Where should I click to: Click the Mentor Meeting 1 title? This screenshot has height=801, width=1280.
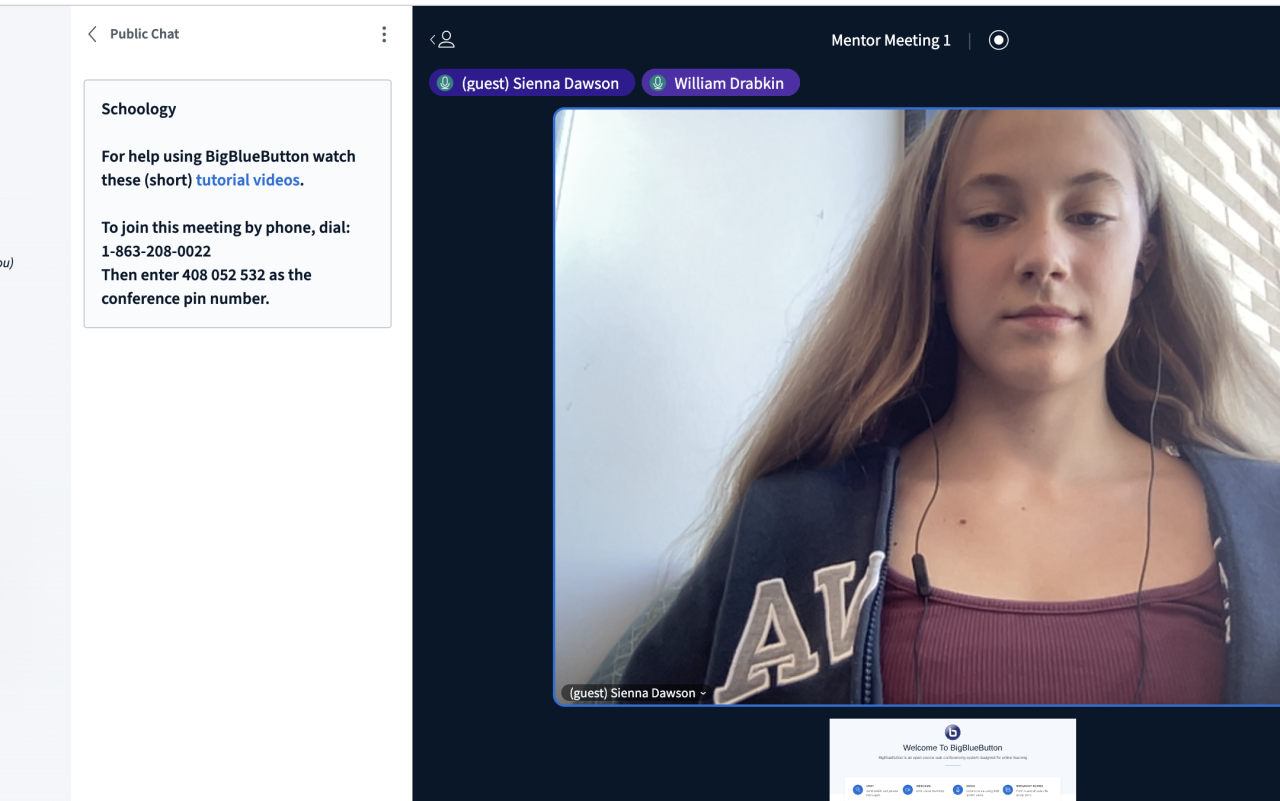[x=890, y=40]
